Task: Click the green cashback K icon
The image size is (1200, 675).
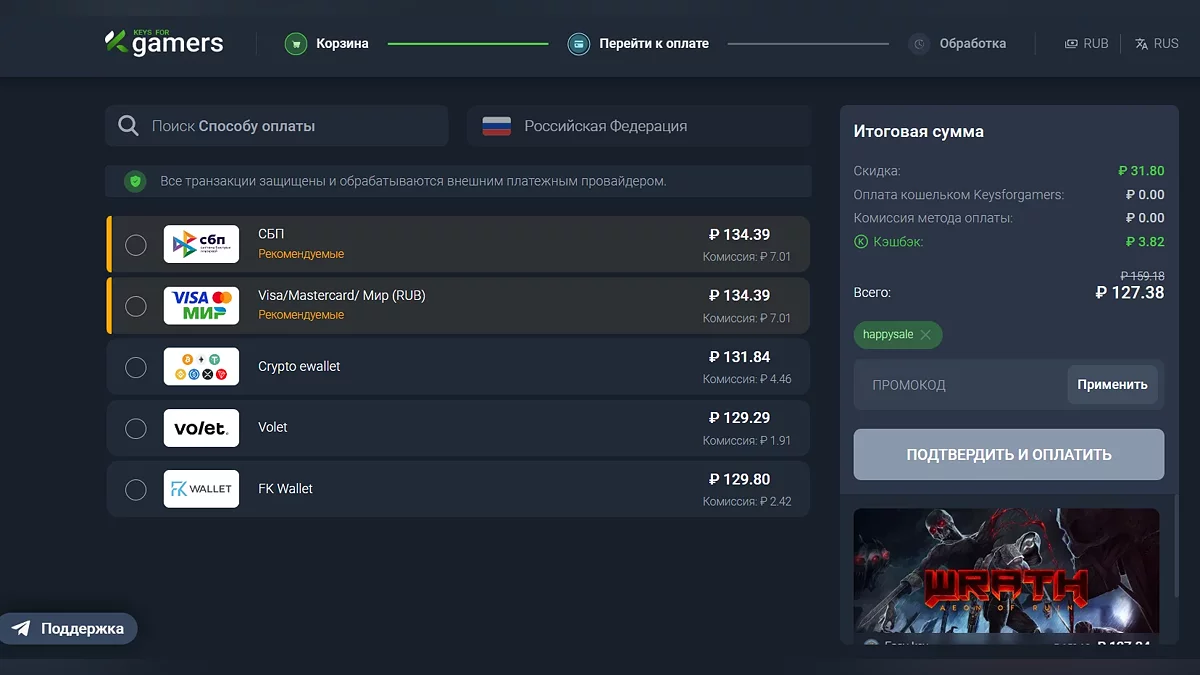Action: pos(861,241)
